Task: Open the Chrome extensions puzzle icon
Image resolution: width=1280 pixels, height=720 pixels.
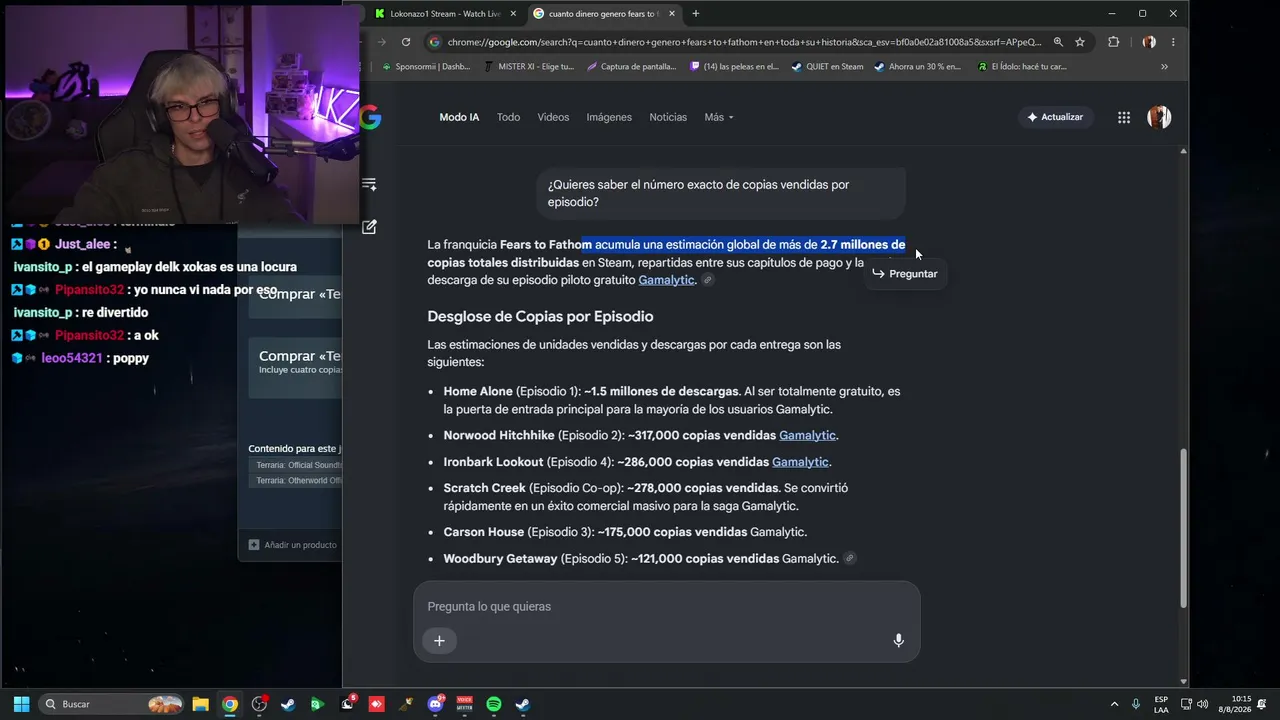Action: point(1113,42)
